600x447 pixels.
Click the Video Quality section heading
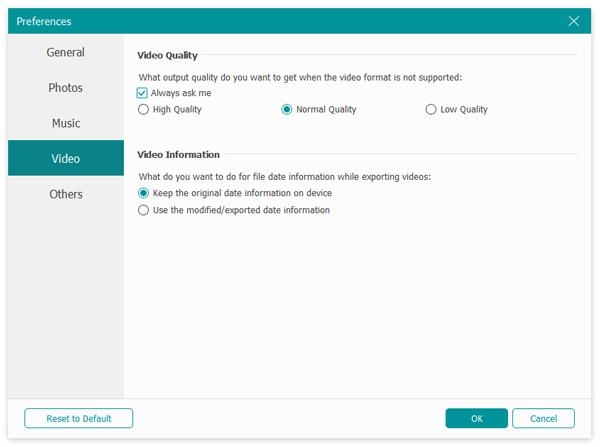[x=169, y=55]
